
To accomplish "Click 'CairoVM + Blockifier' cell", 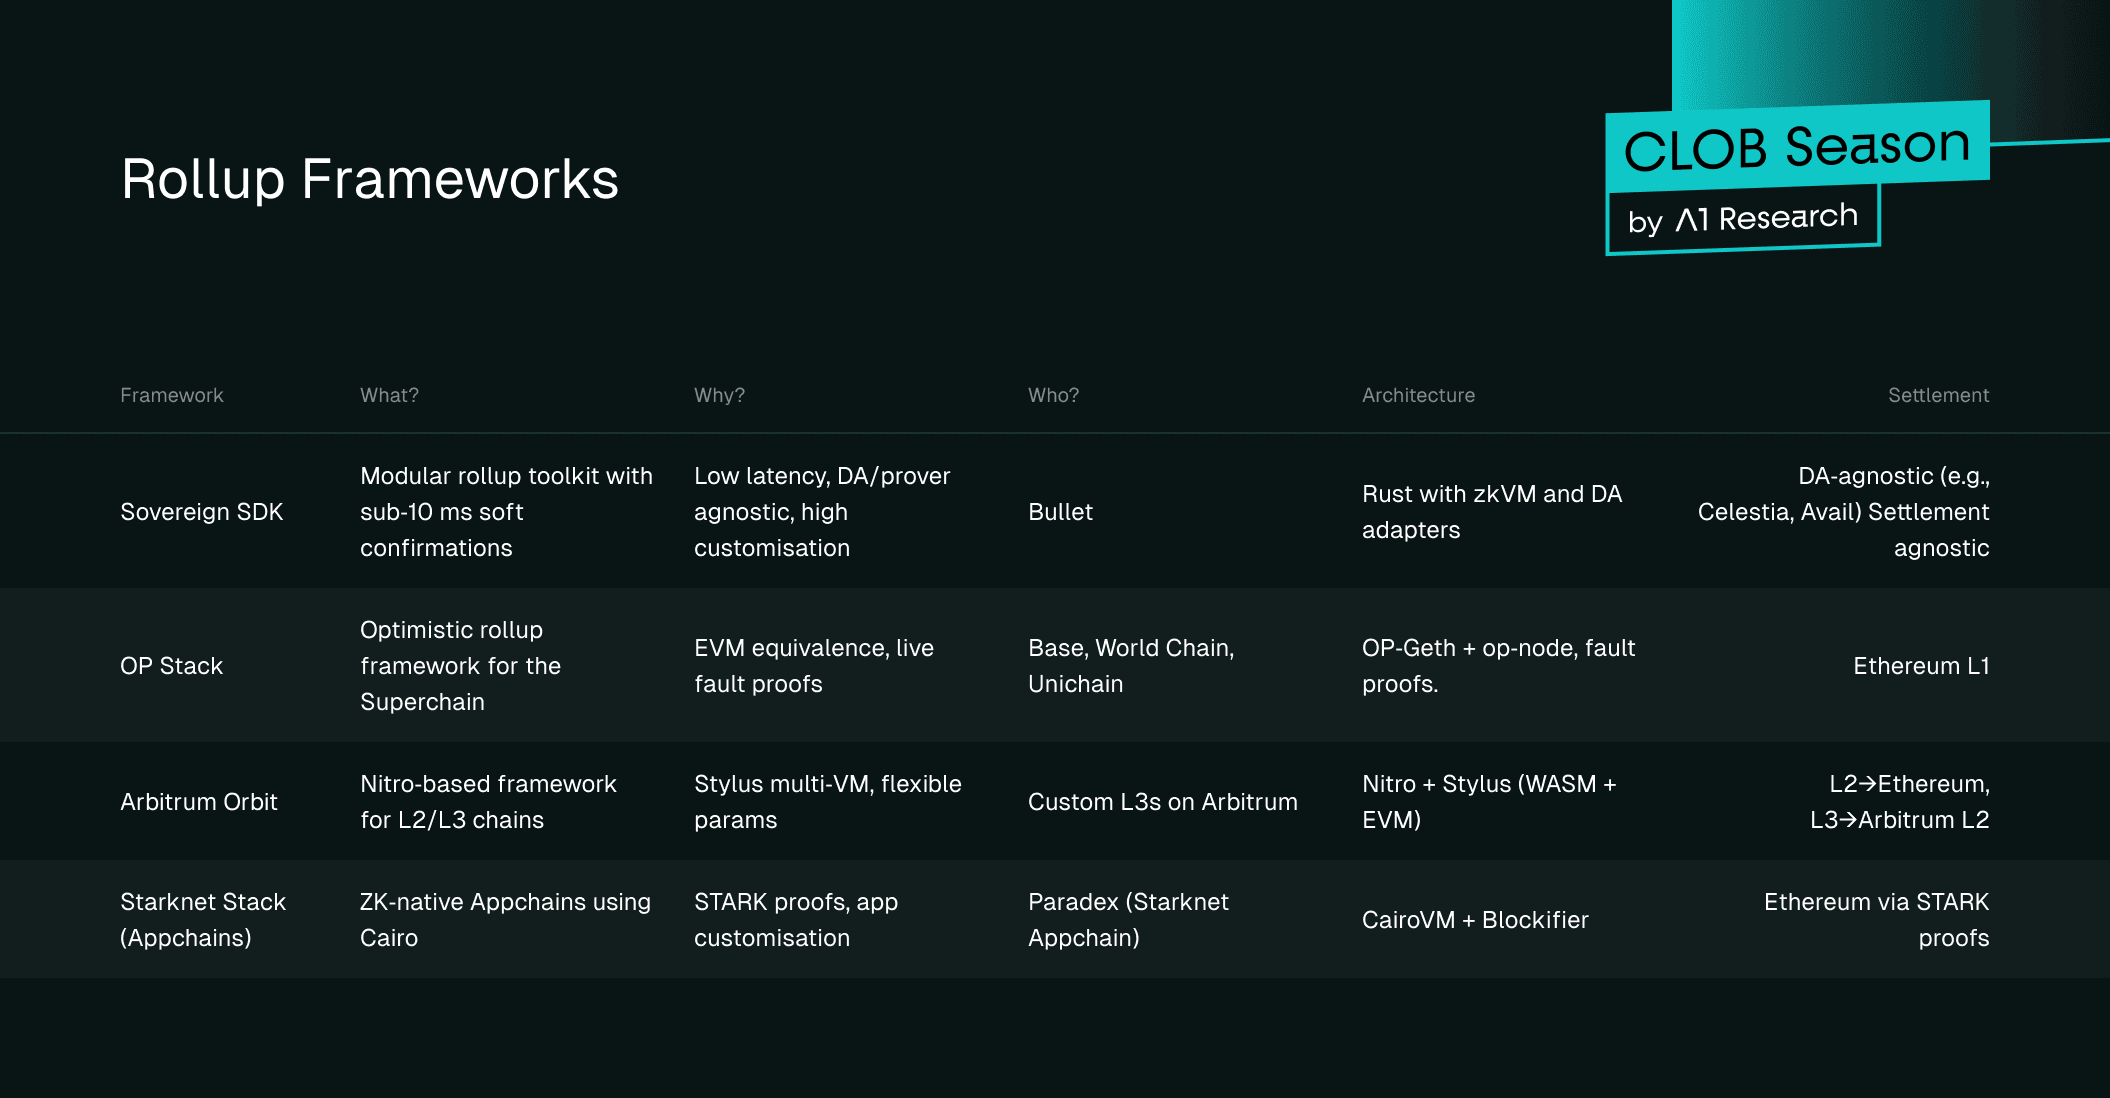I will pyautogui.click(x=1475, y=920).
